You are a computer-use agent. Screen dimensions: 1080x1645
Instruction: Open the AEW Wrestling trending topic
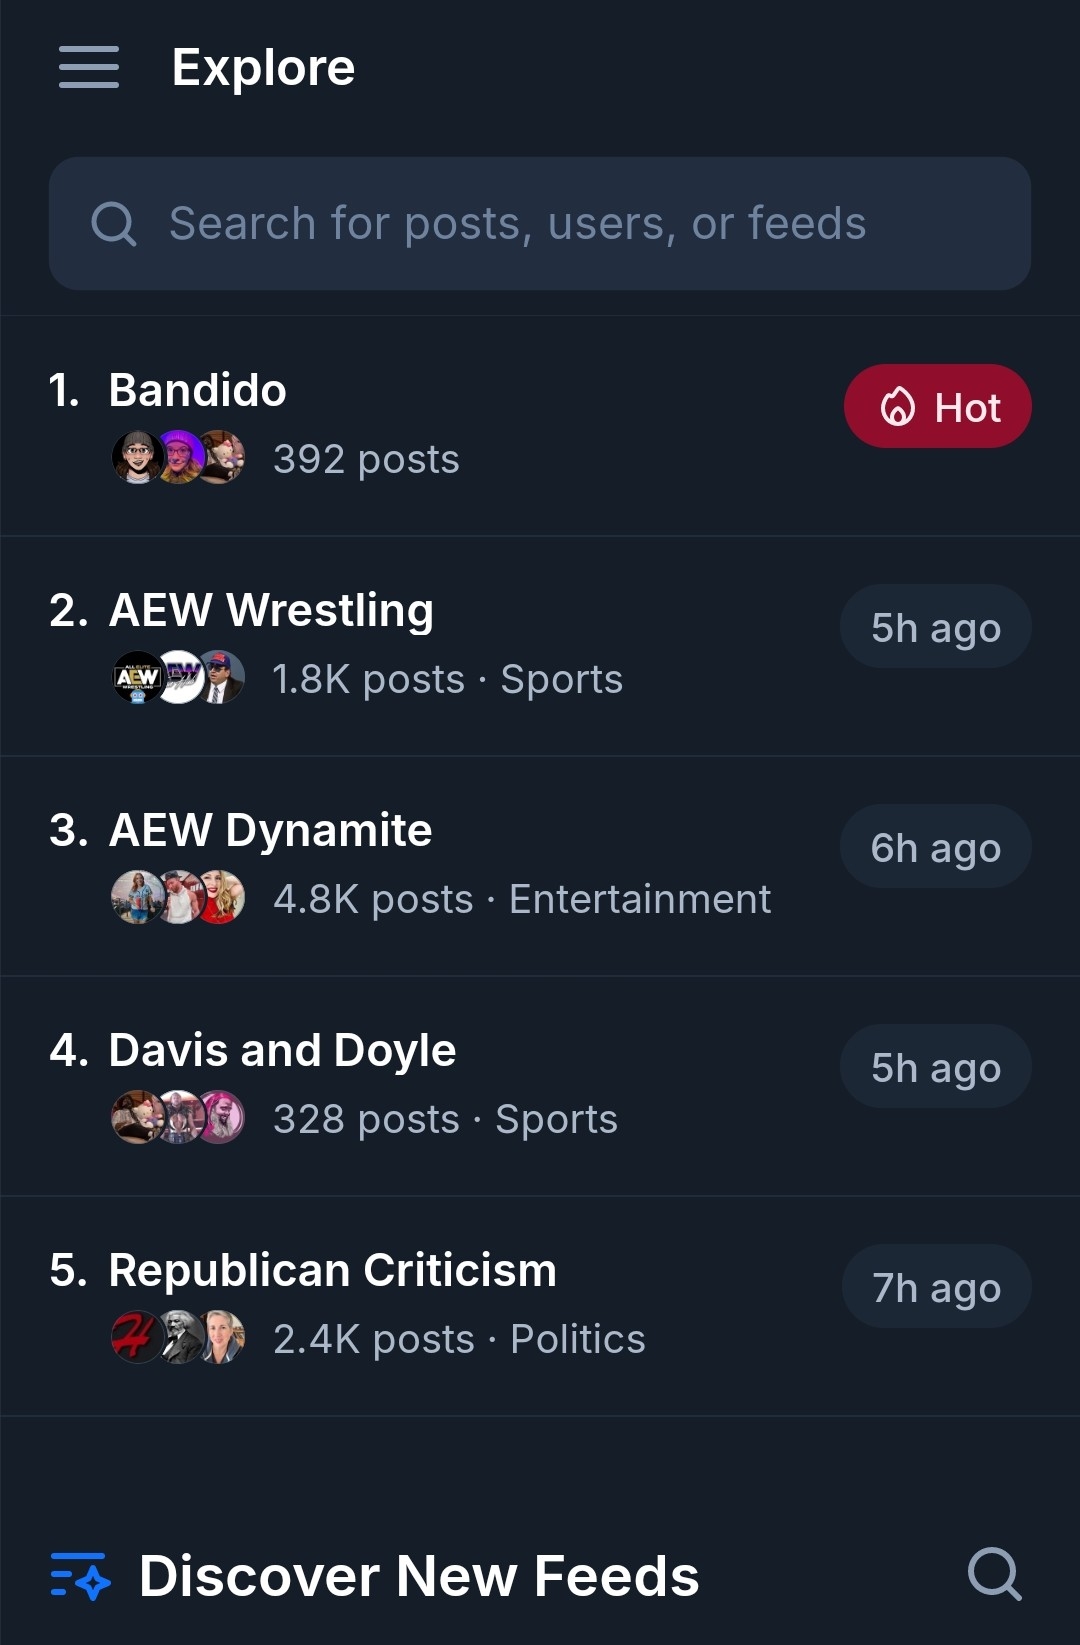[271, 610]
